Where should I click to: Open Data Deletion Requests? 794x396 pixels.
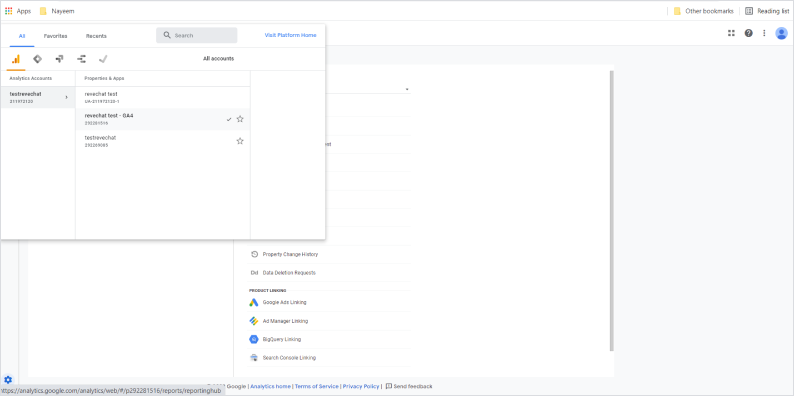coord(289,272)
